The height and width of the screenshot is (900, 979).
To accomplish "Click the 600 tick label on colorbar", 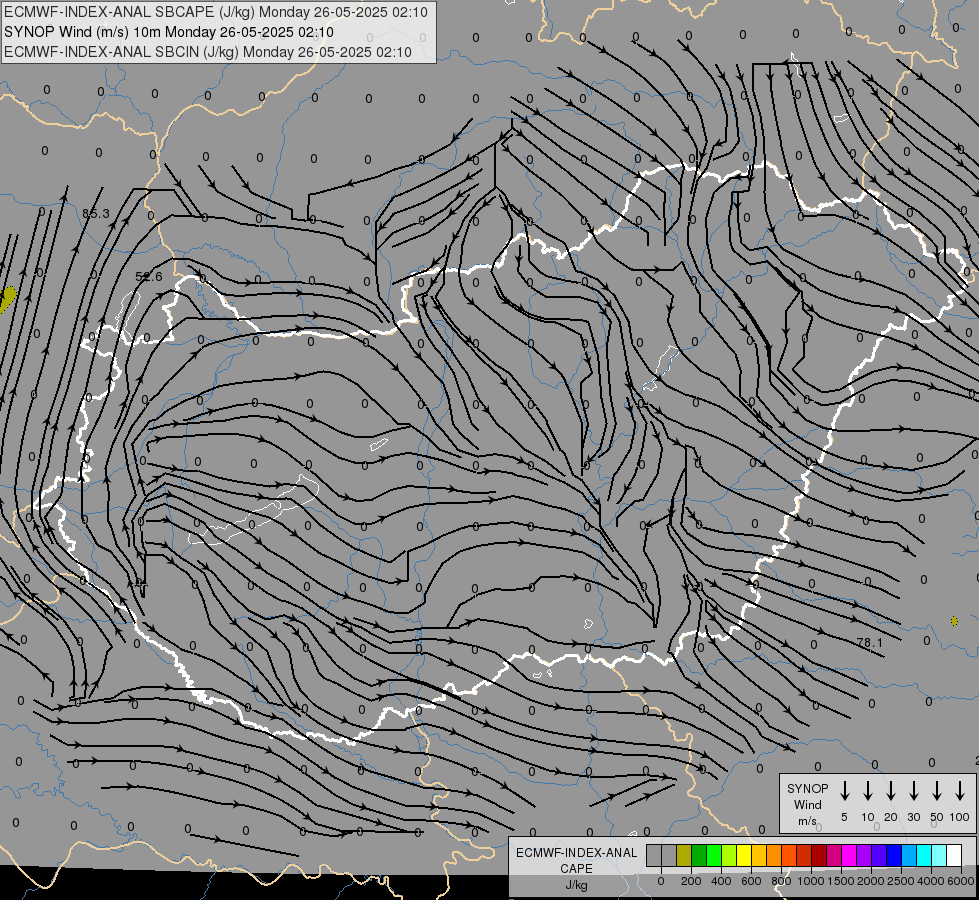I will tap(751, 881).
